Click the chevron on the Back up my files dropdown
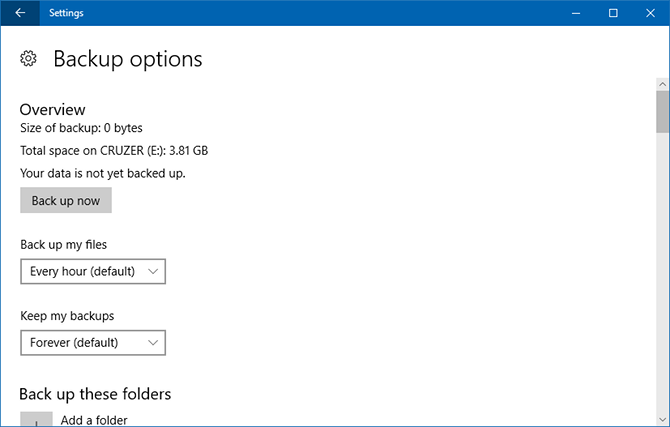 [153, 271]
